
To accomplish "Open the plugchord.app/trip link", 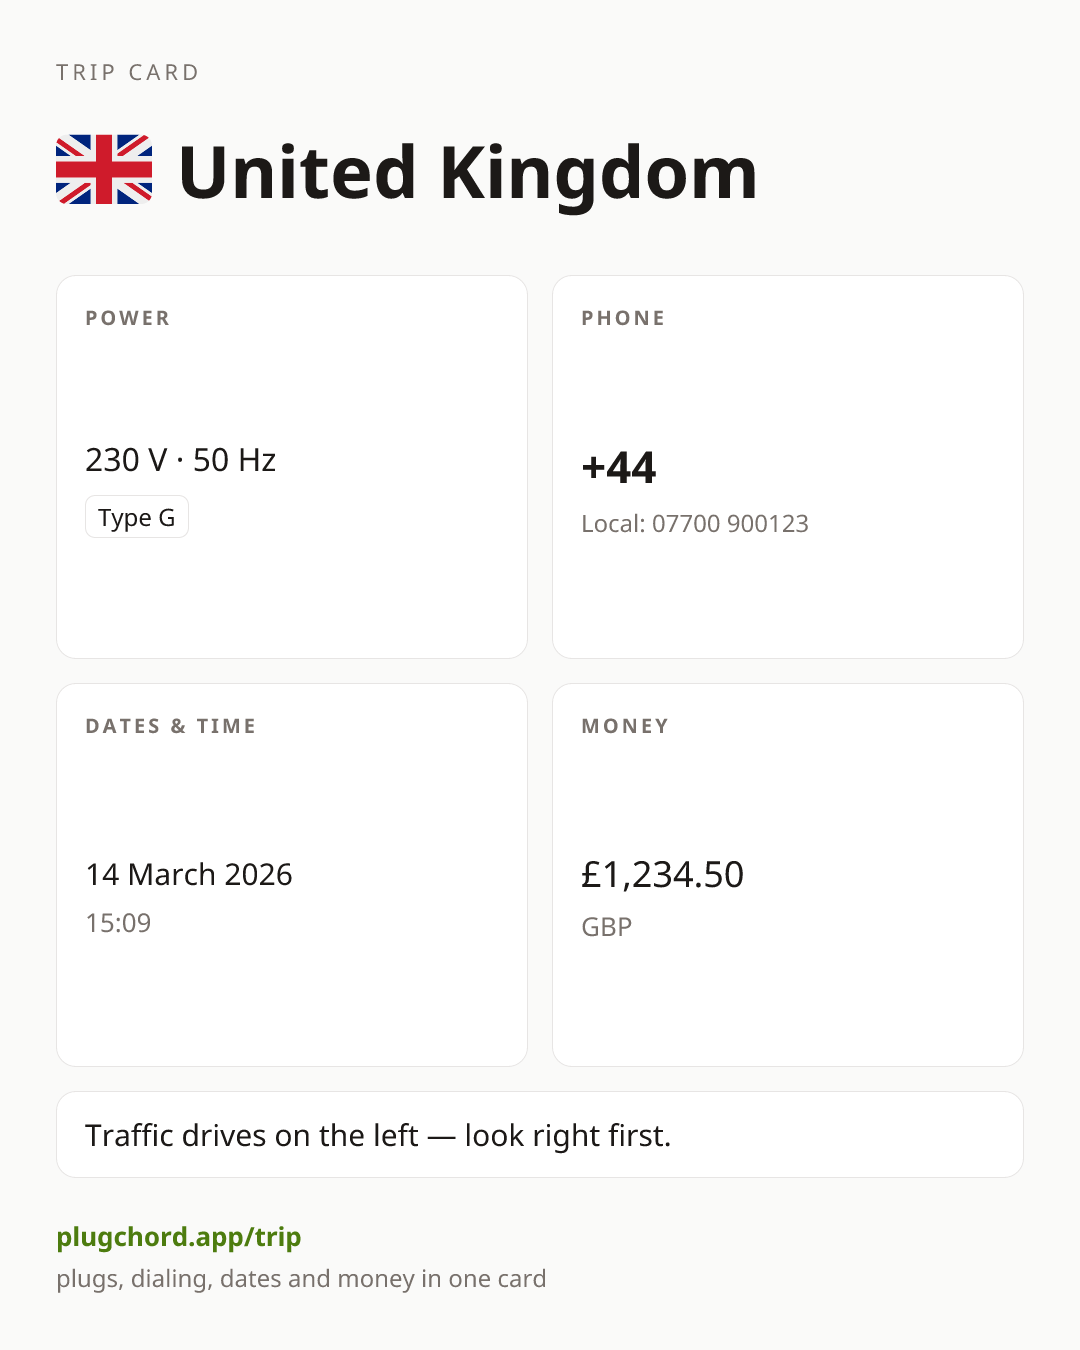I will 179,1237.
